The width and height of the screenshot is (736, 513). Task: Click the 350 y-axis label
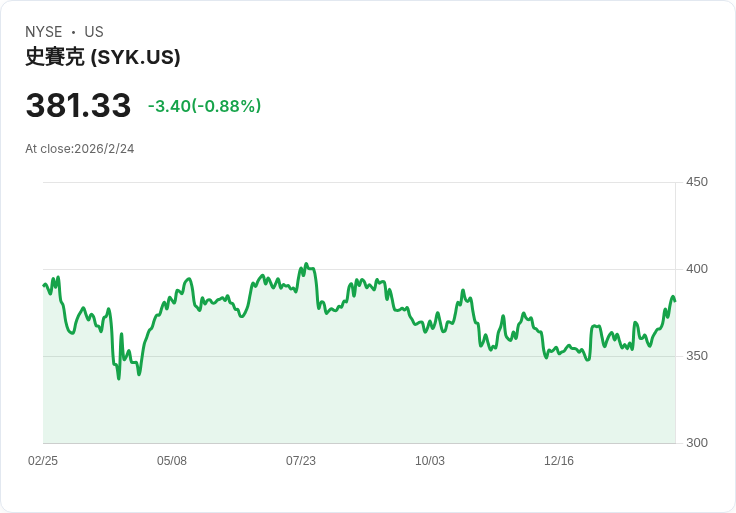(x=697, y=356)
